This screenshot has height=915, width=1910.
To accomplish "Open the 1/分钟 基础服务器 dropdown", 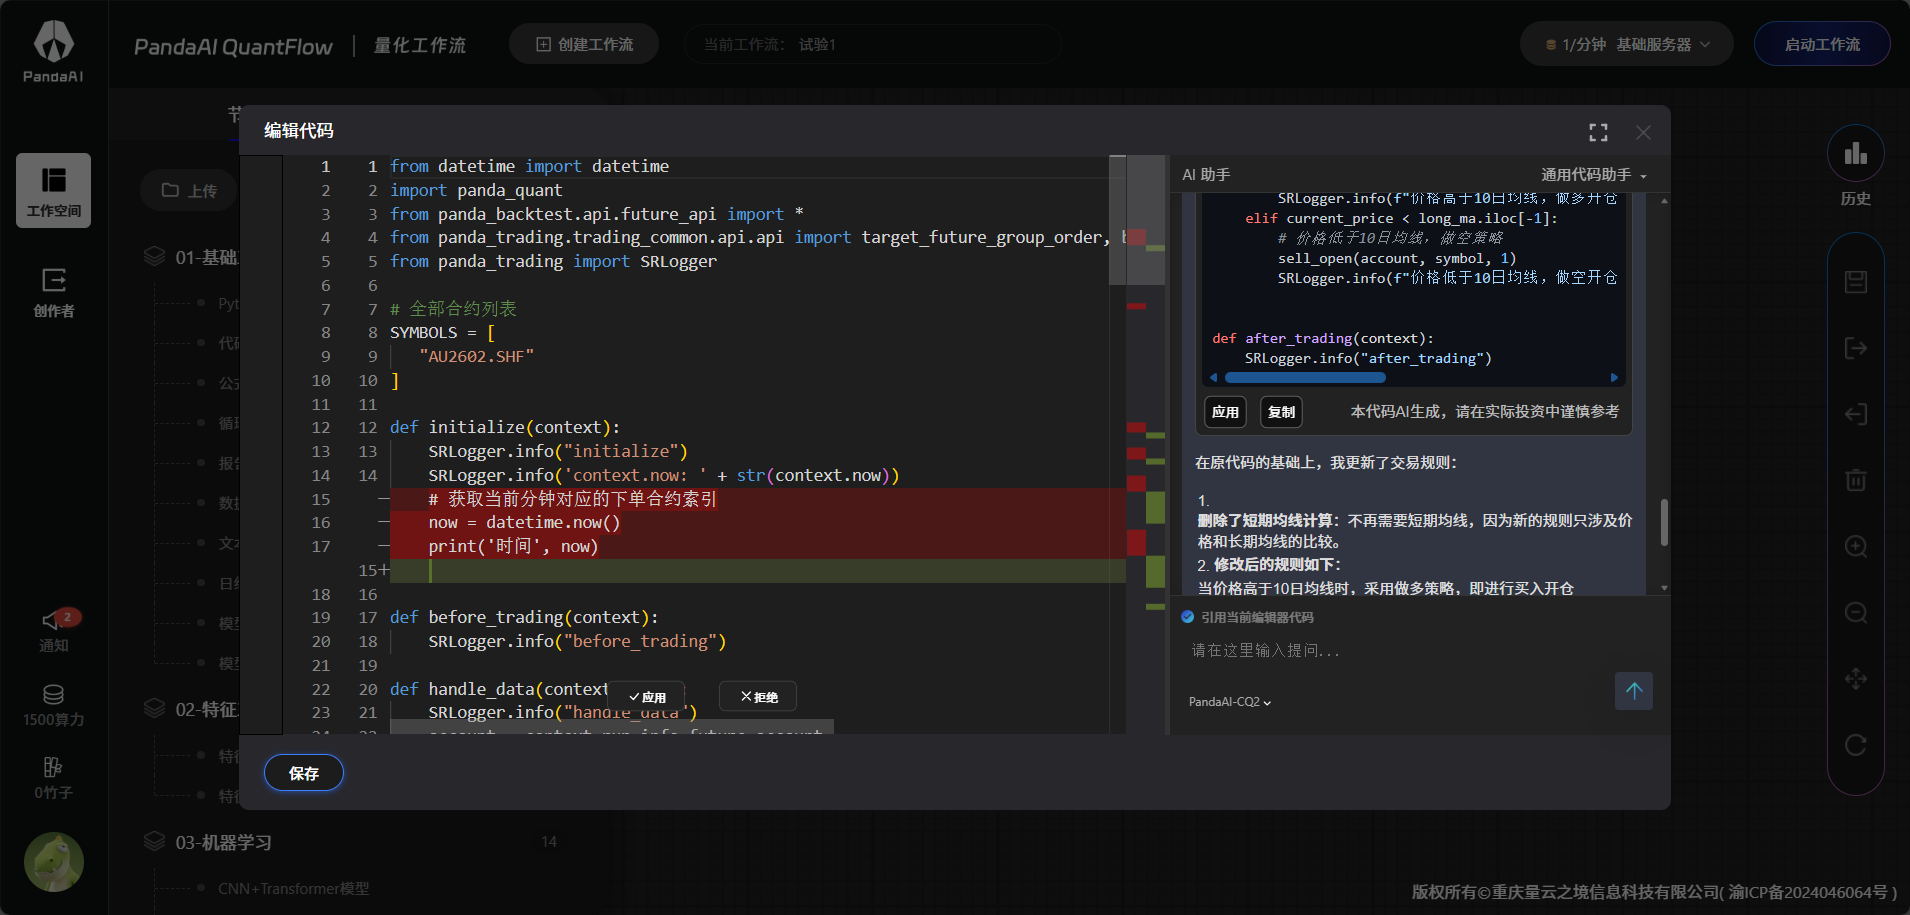I will pos(1627,45).
